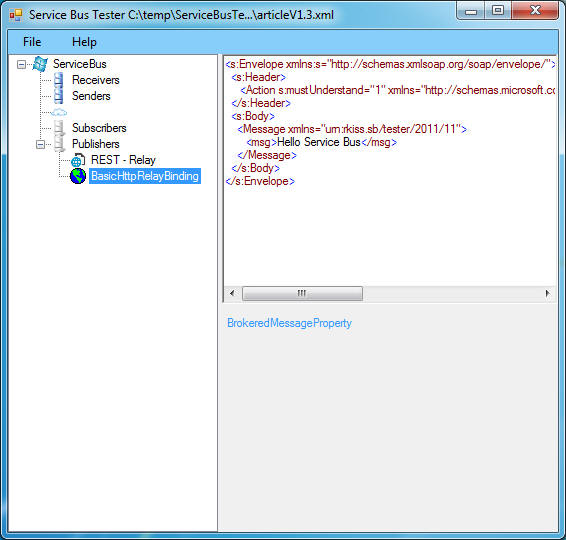The image size is (566, 540).
Task: Open the Help menu
Action: (x=84, y=42)
